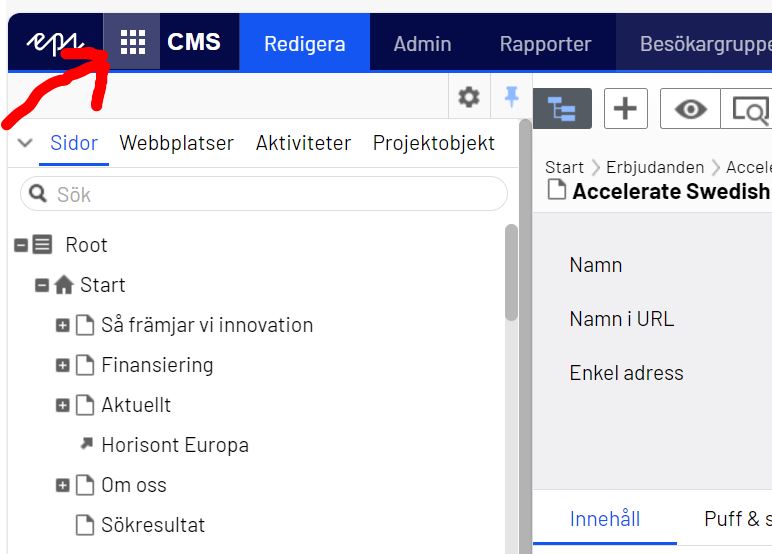Expand the Om oss tree node

point(62,486)
